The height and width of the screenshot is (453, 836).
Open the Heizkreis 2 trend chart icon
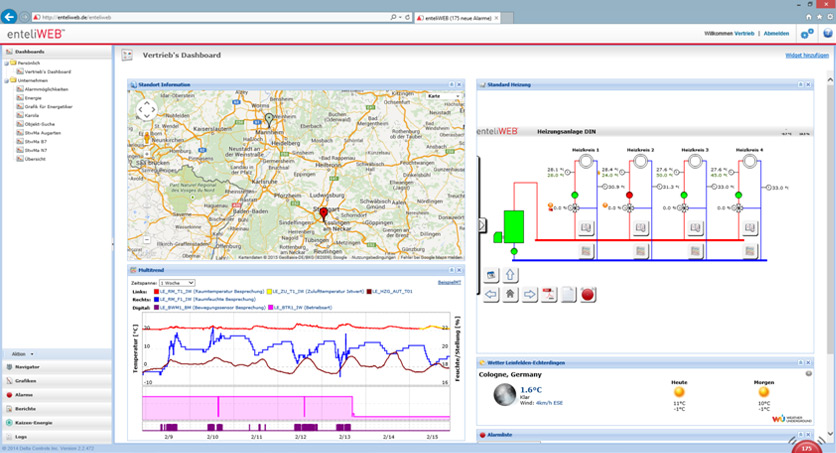[x=640, y=250]
